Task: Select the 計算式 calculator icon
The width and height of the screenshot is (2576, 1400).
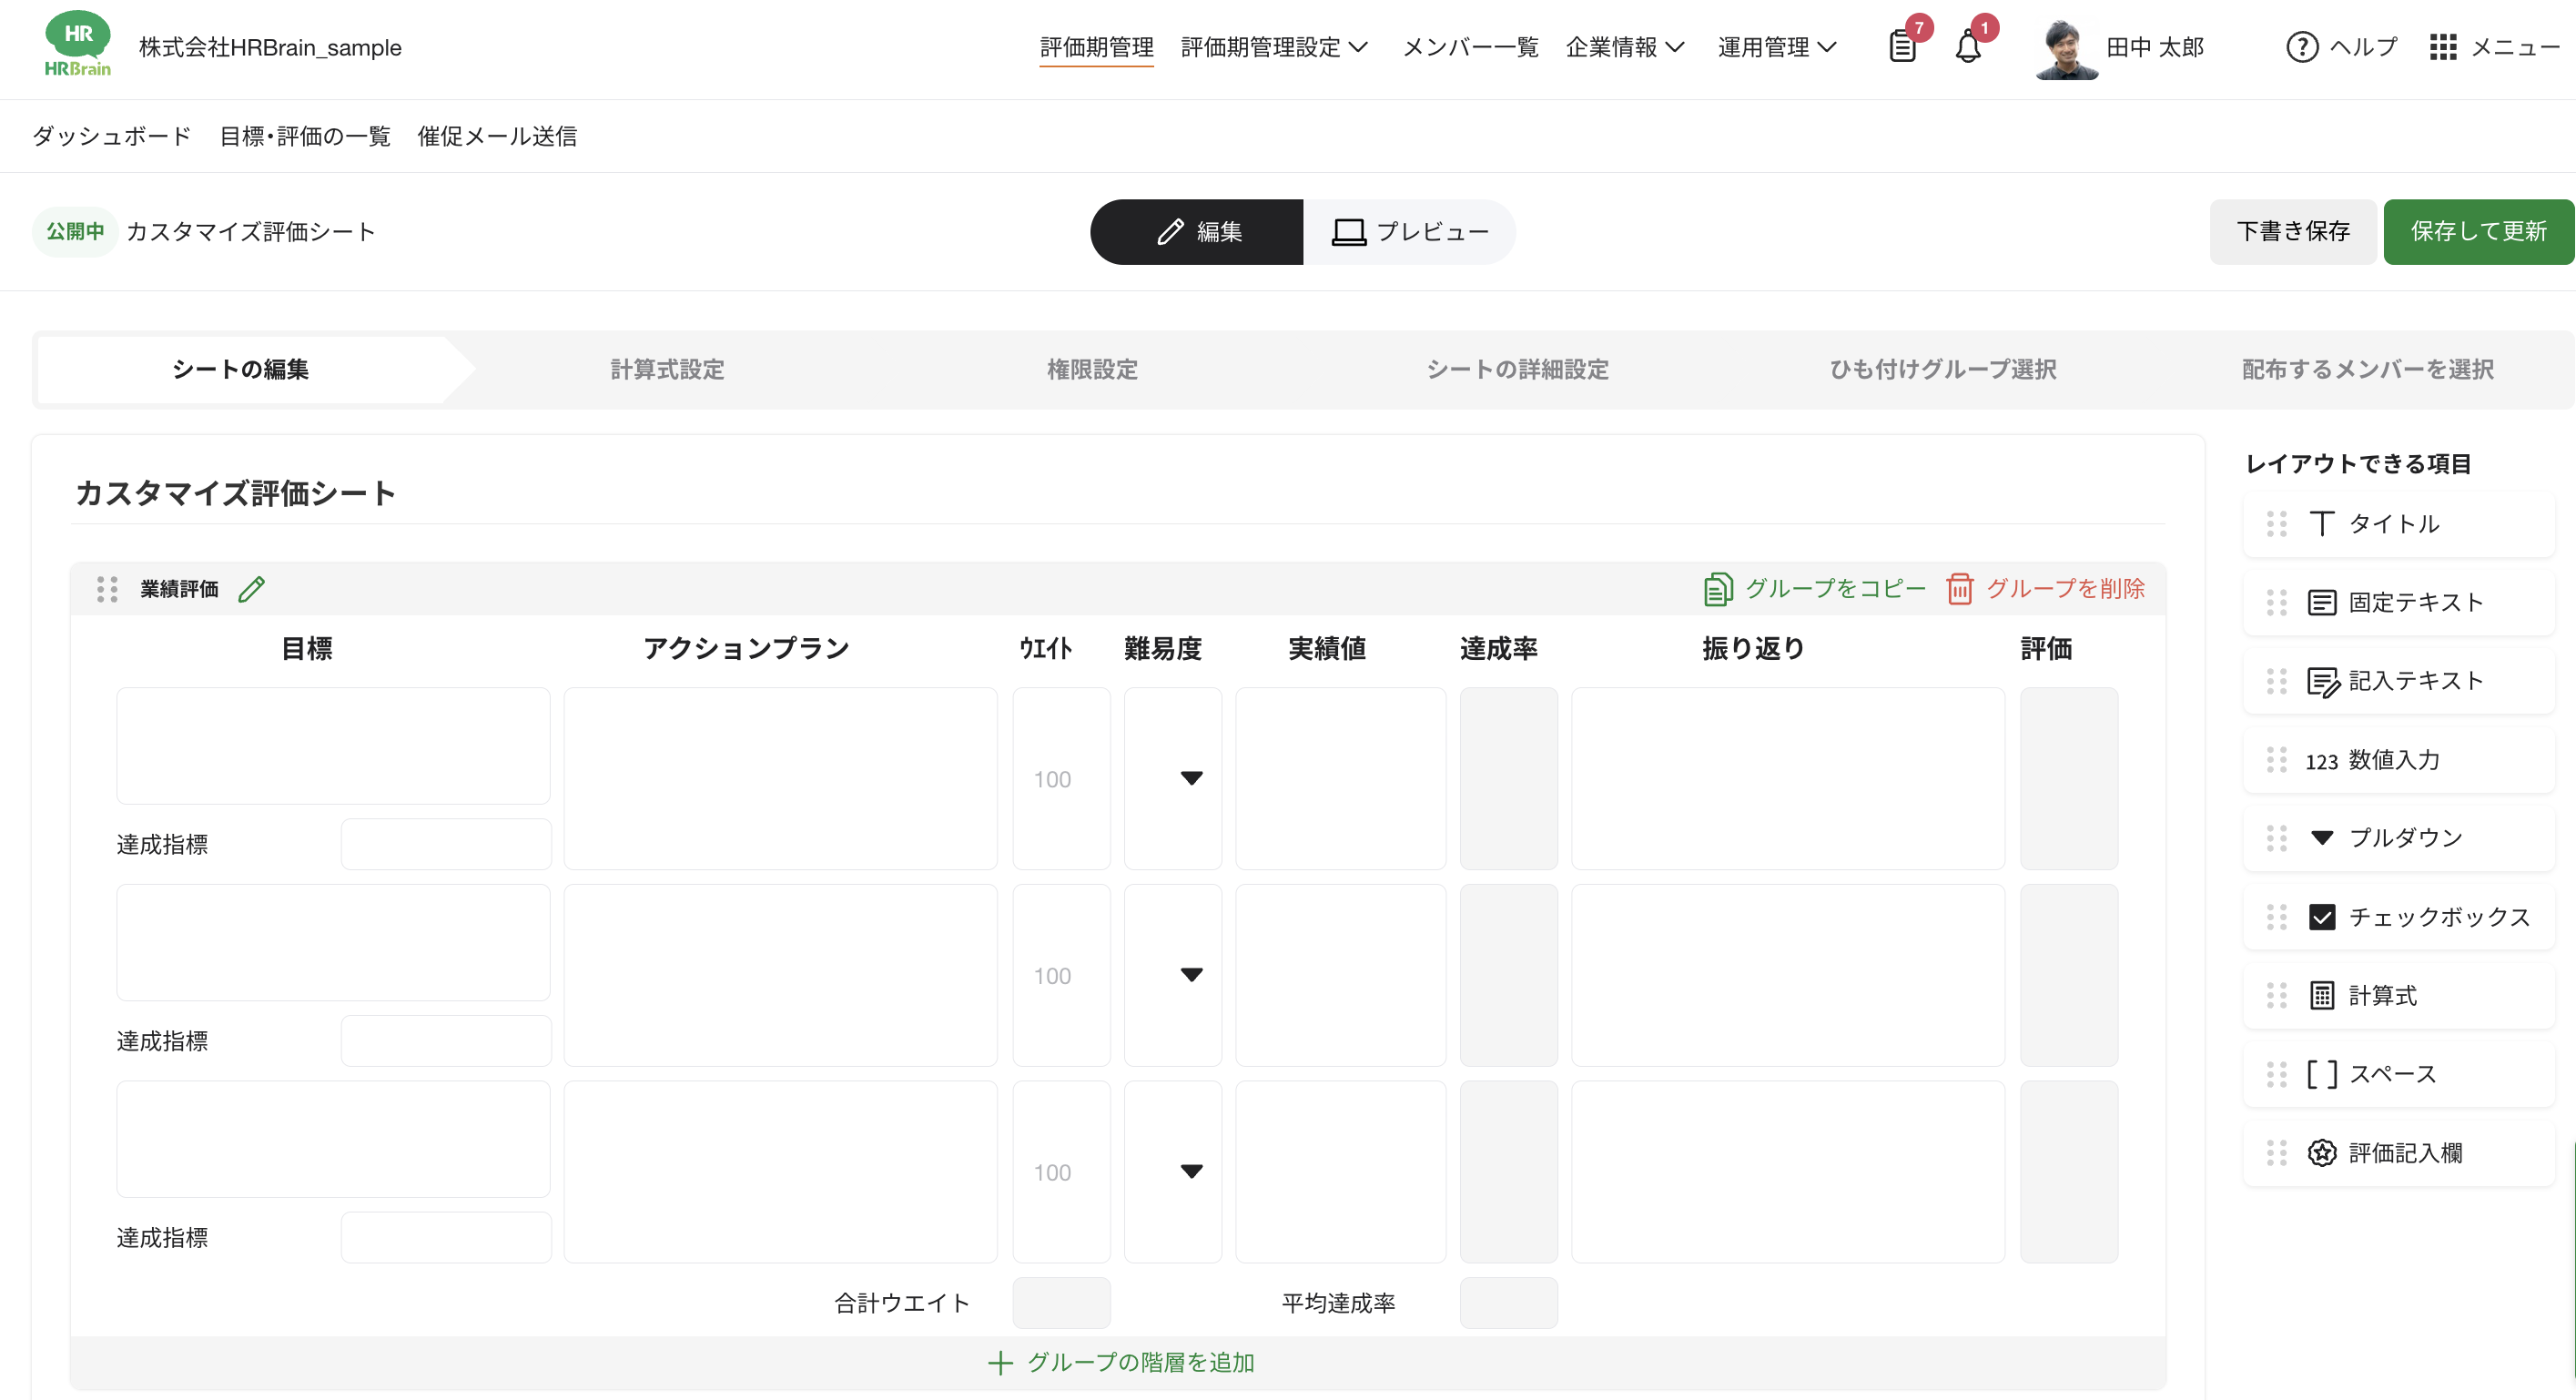Action: [x=2322, y=996]
